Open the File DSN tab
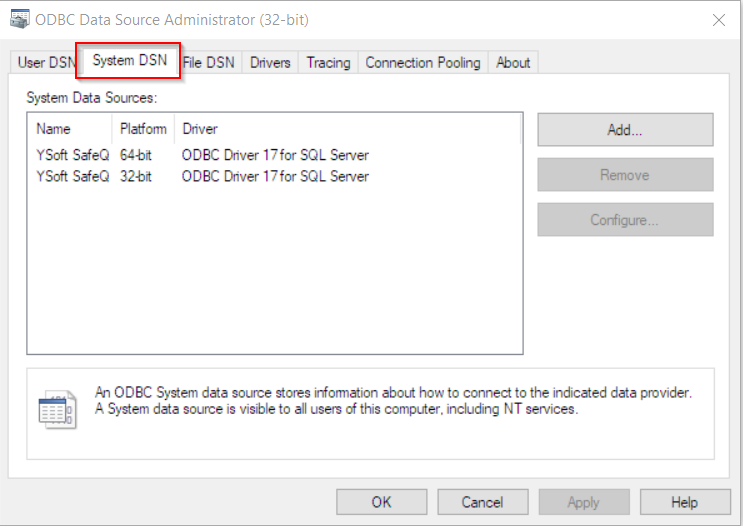The image size is (743, 526). coord(209,63)
